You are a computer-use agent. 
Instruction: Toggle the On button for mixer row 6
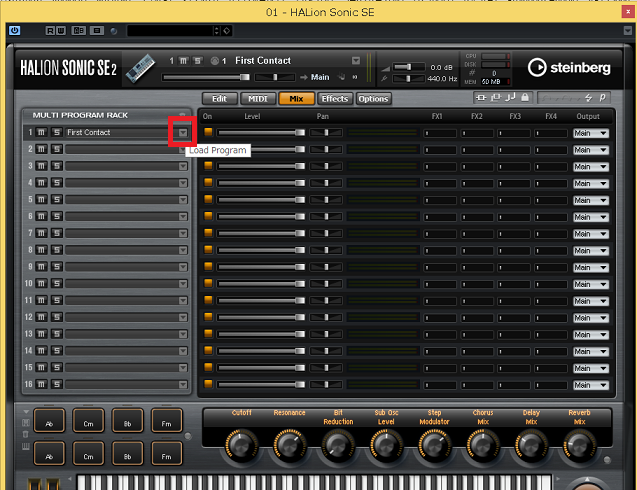(208, 216)
